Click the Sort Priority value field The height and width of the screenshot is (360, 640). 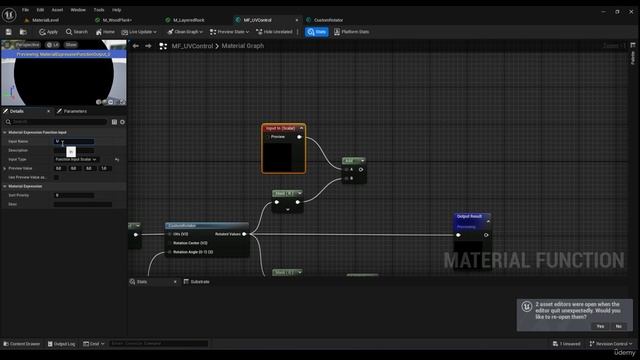point(74,195)
